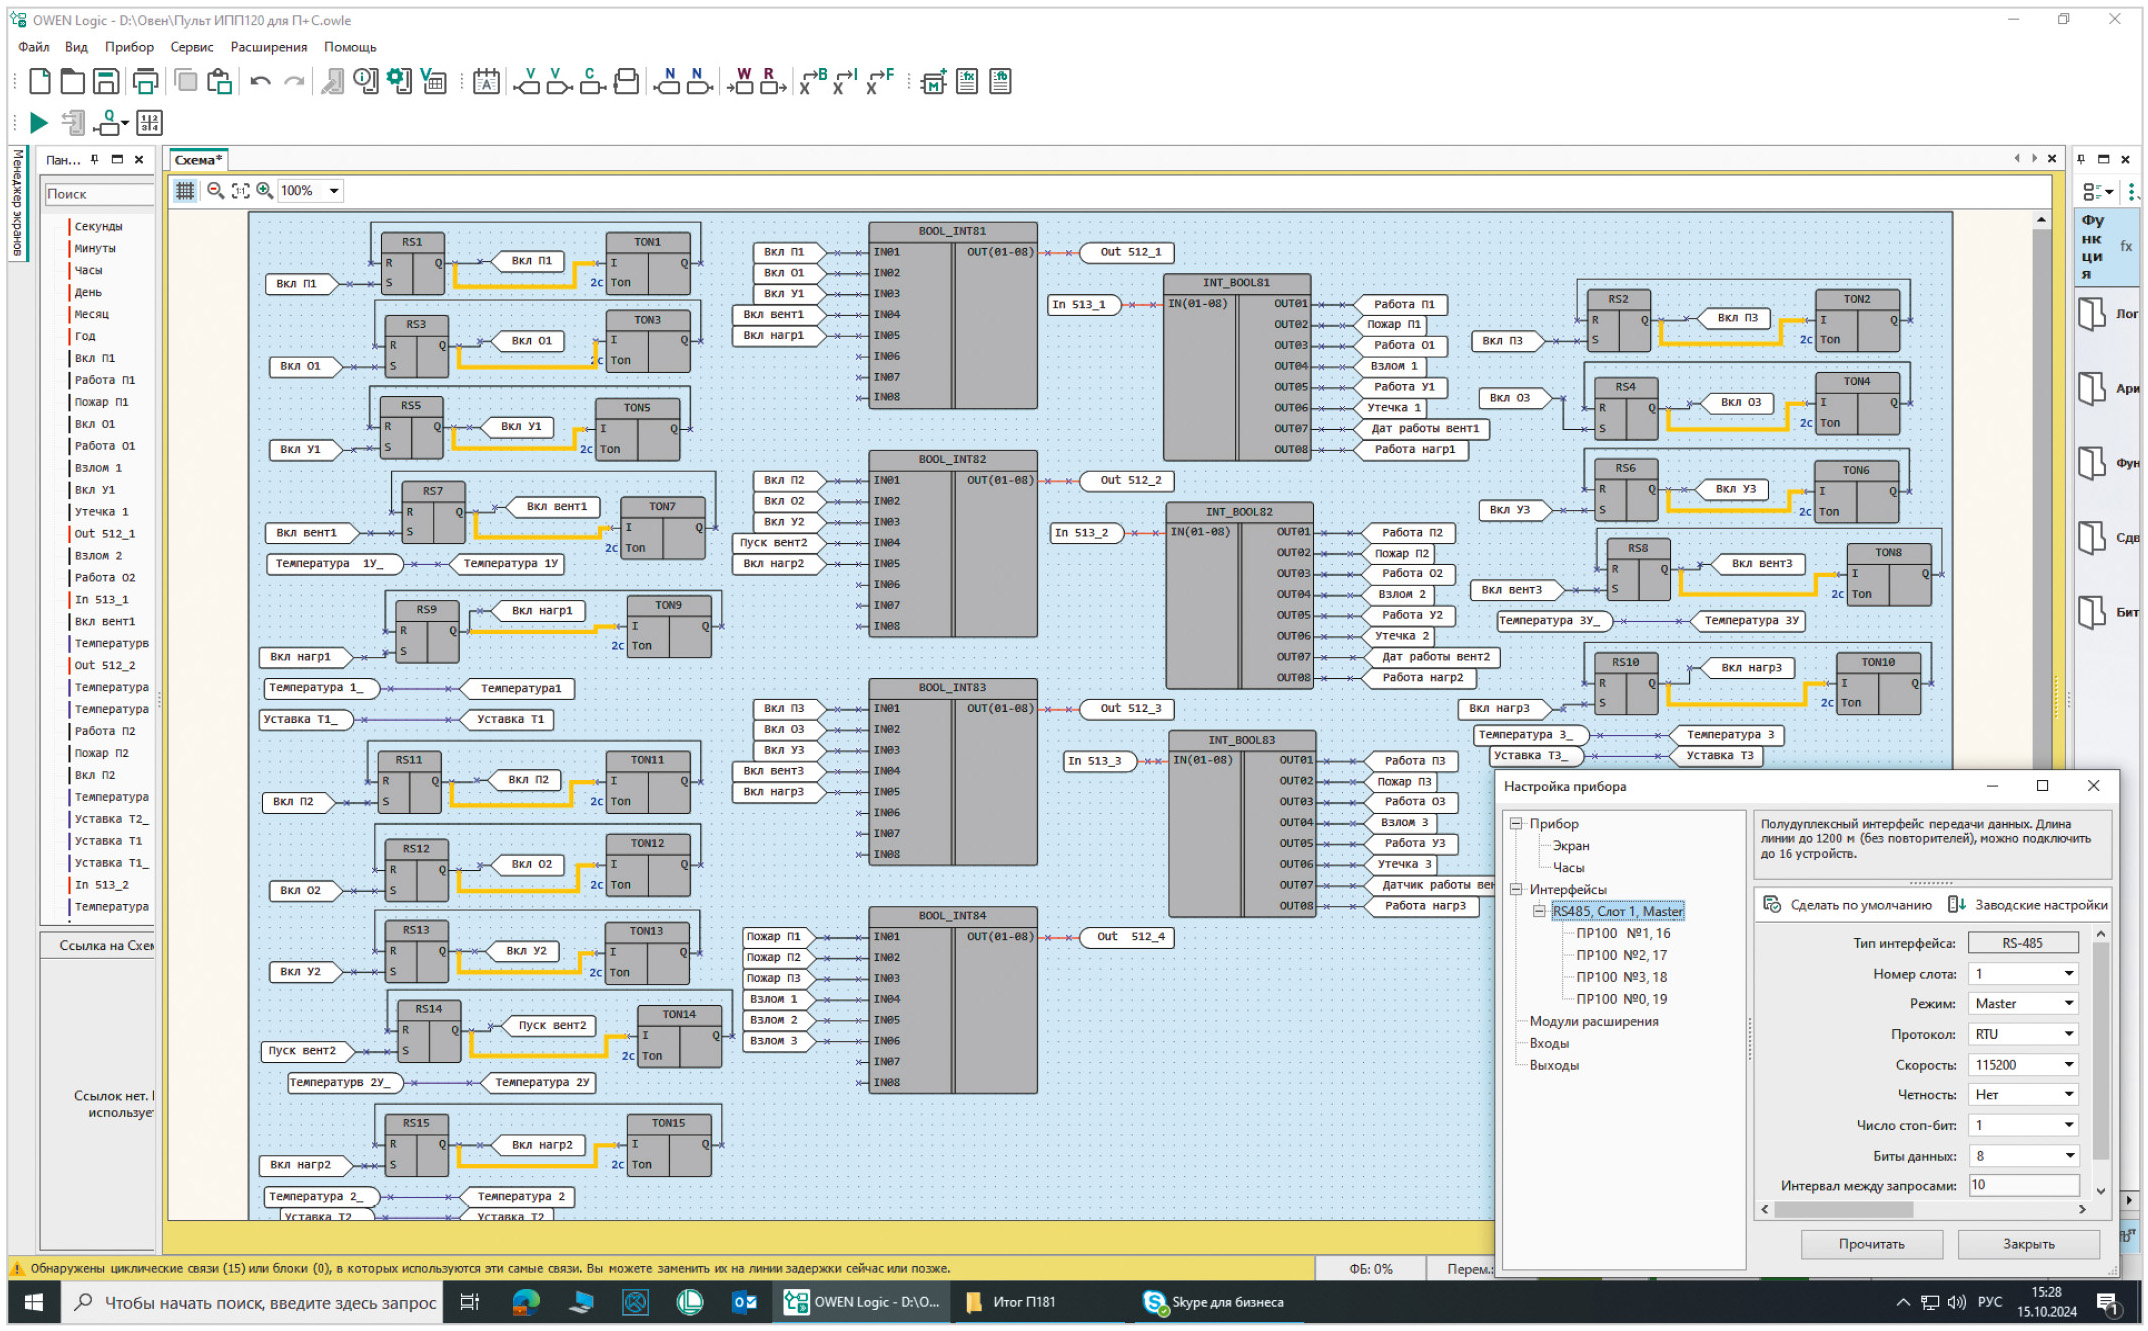The image size is (2148, 1331).
Task: Open the Прибор menu
Action: pos(129,47)
